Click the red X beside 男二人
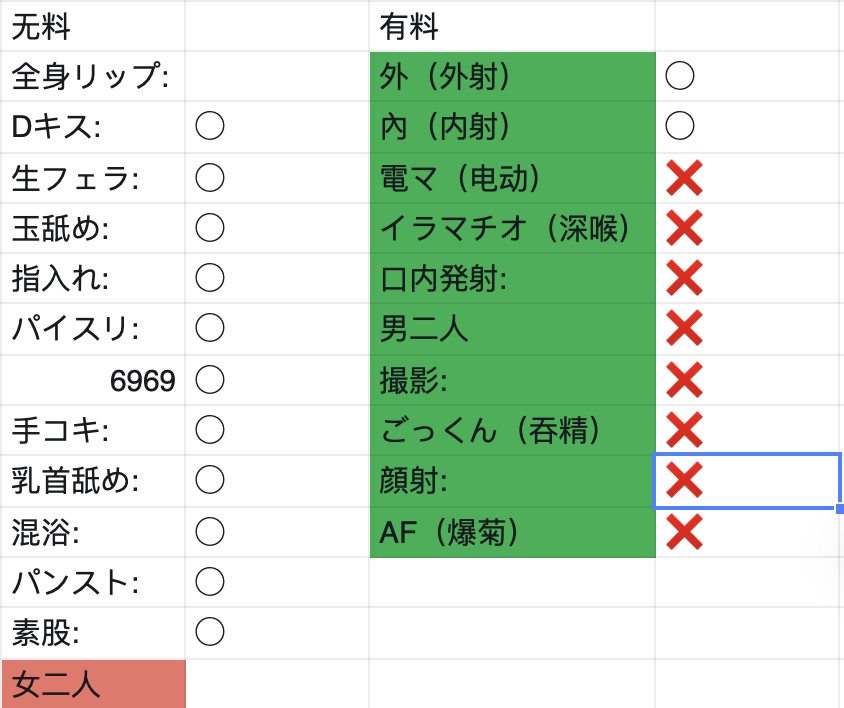Screen dimensions: 844x708 tap(684, 327)
